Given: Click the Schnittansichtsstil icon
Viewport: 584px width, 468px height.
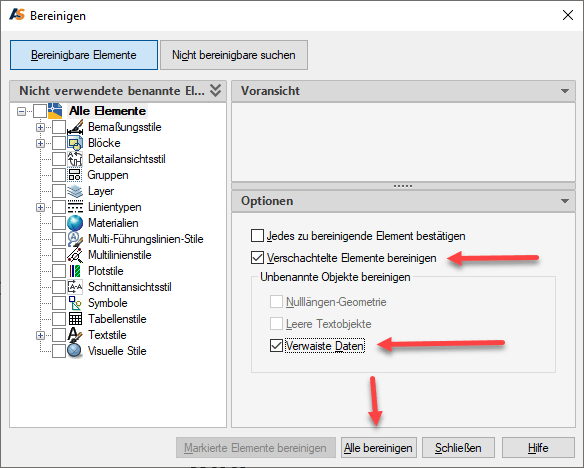Looking at the screenshot, I should point(75,287).
